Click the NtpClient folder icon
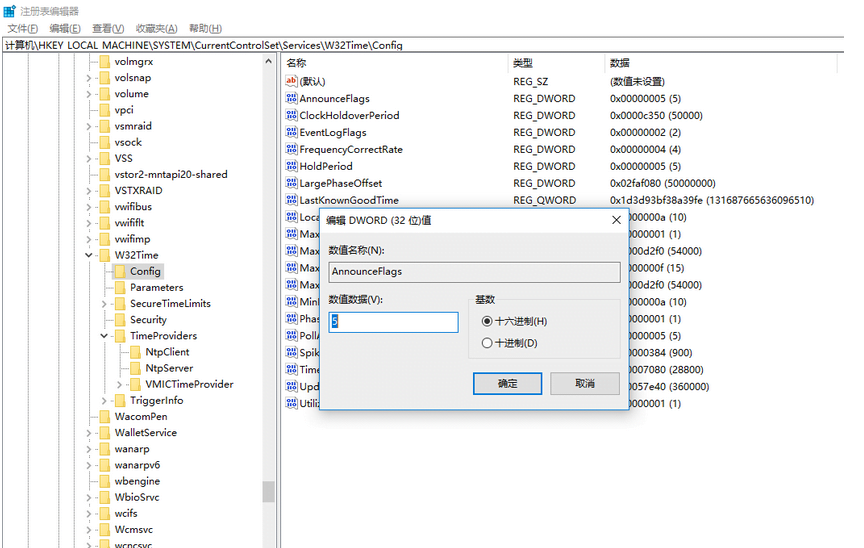Image resolution: width=864 pixels, height=548 pixels. (135, 352)
